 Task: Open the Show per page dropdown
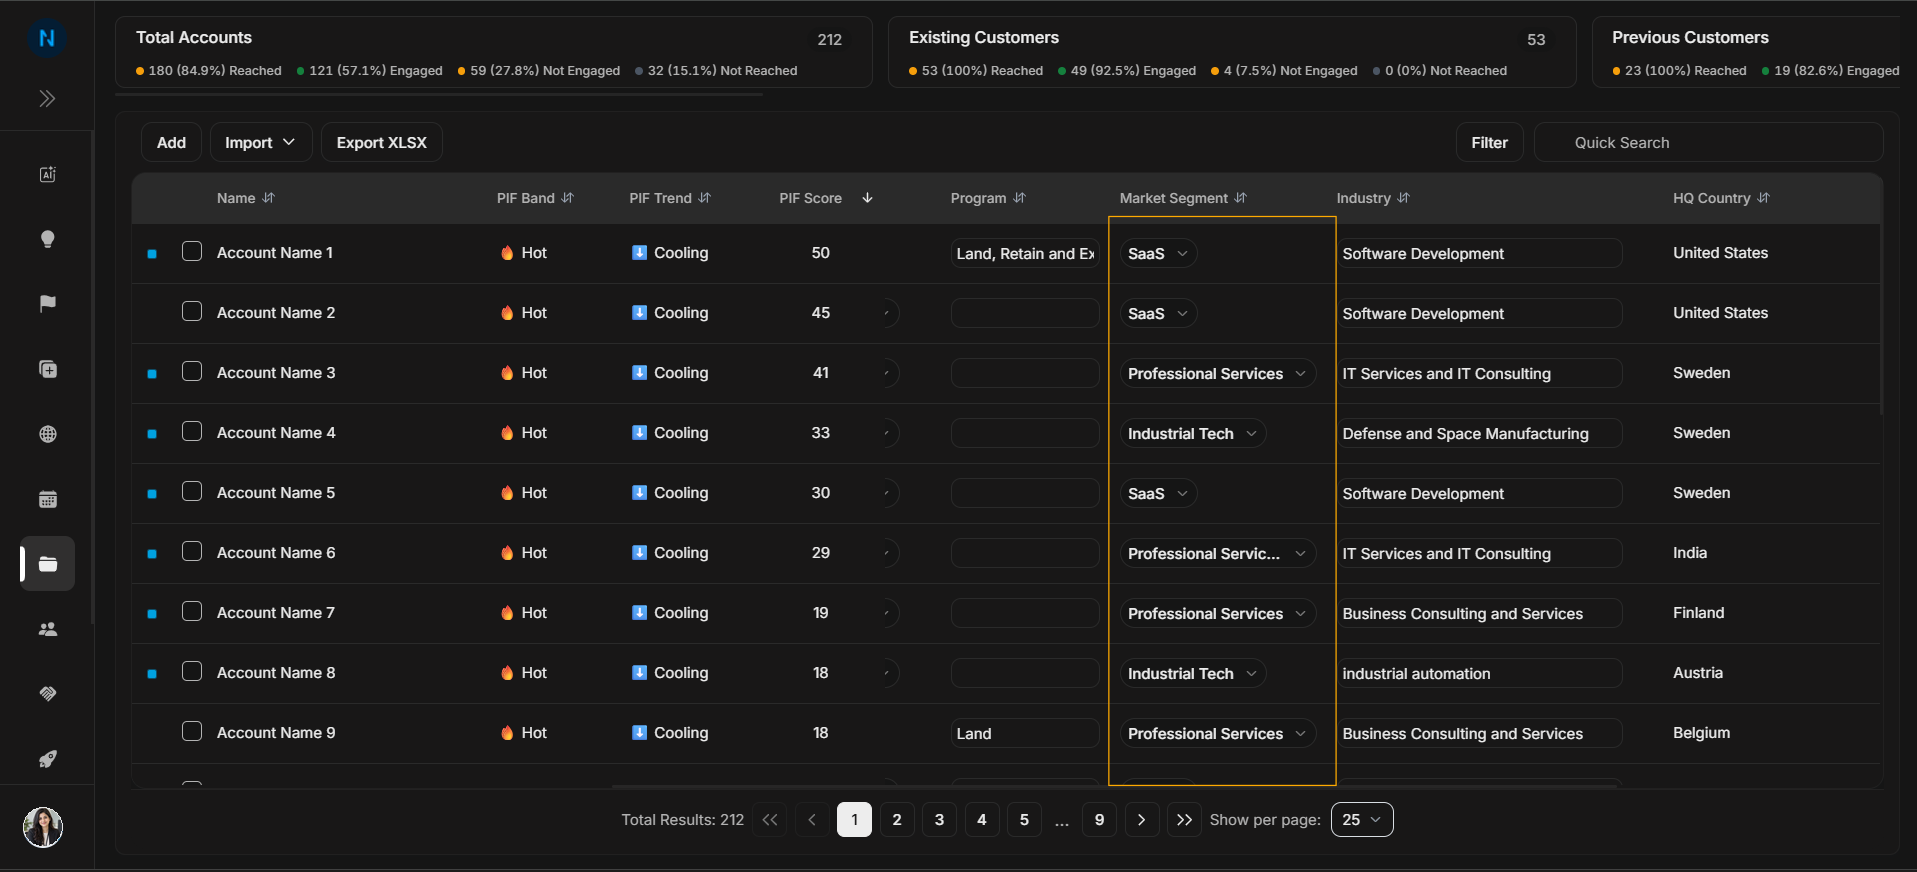(x=1362, y=819)
